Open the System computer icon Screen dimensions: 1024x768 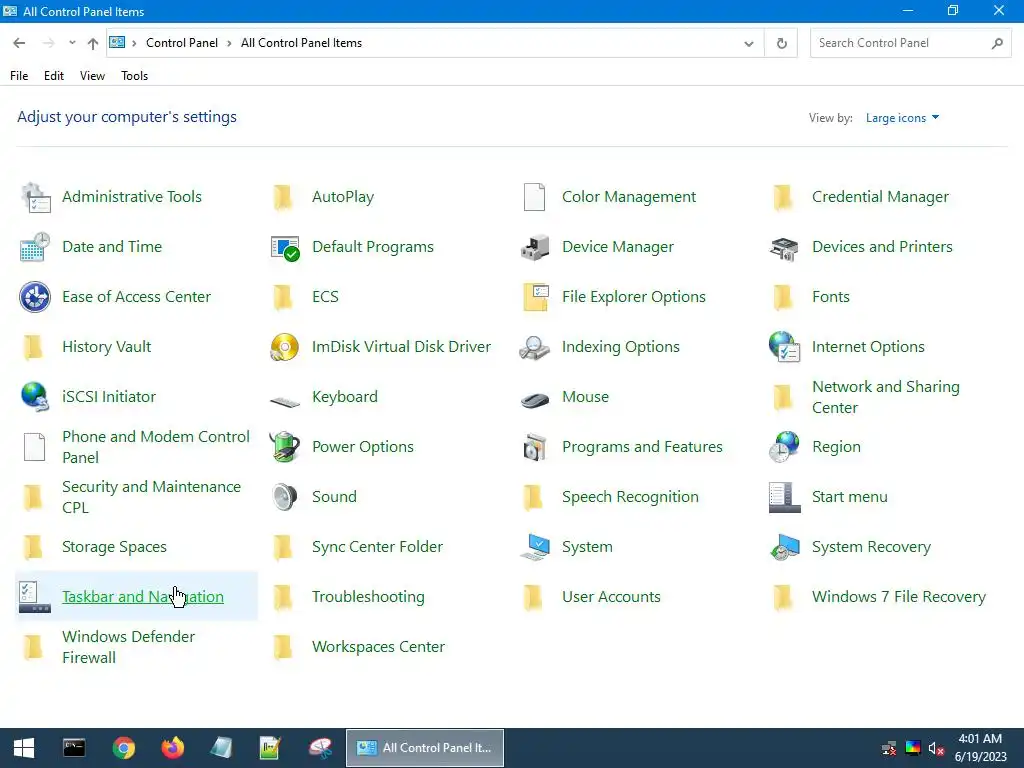(535, 547)
